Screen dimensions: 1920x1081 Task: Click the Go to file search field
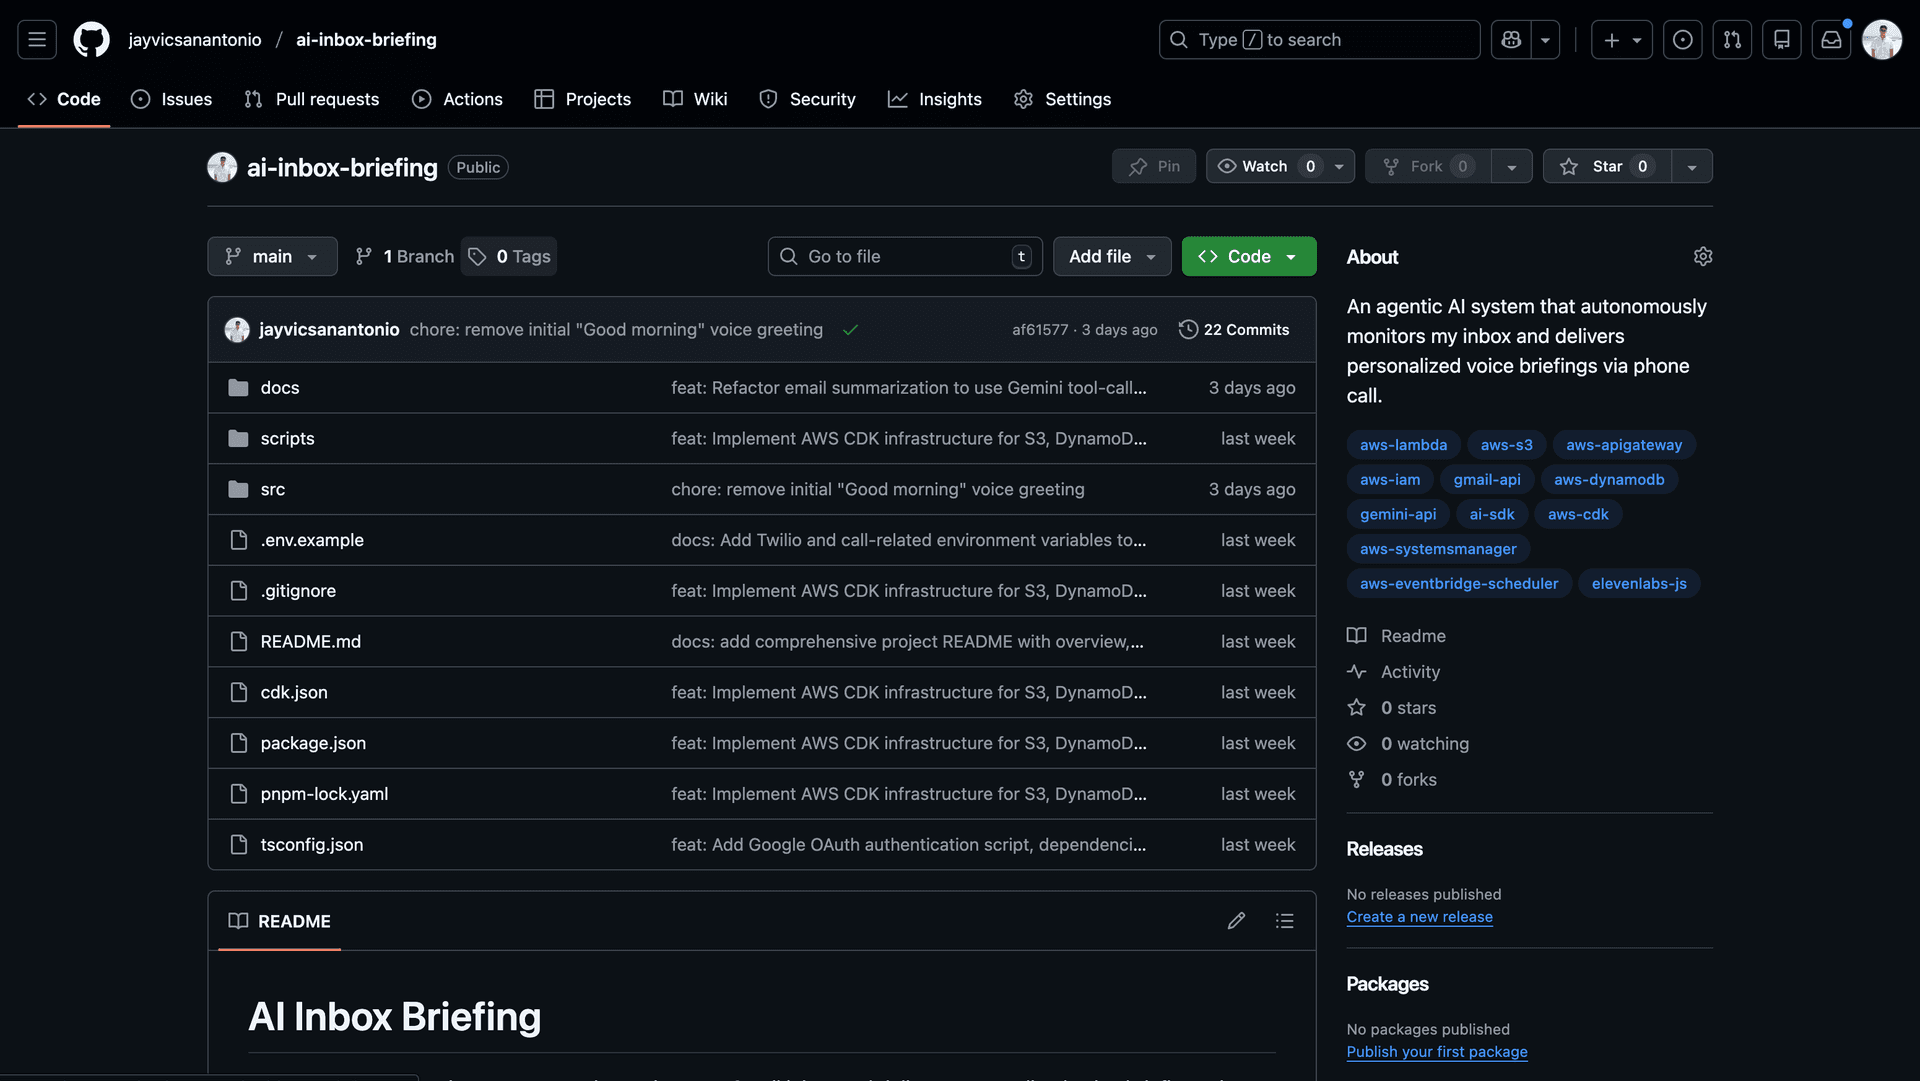[x=903, y=256]
